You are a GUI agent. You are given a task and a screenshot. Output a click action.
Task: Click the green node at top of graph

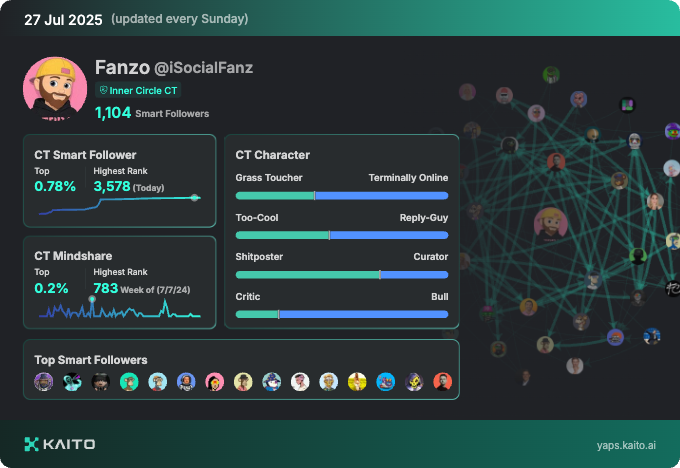(x=551, y=75)
